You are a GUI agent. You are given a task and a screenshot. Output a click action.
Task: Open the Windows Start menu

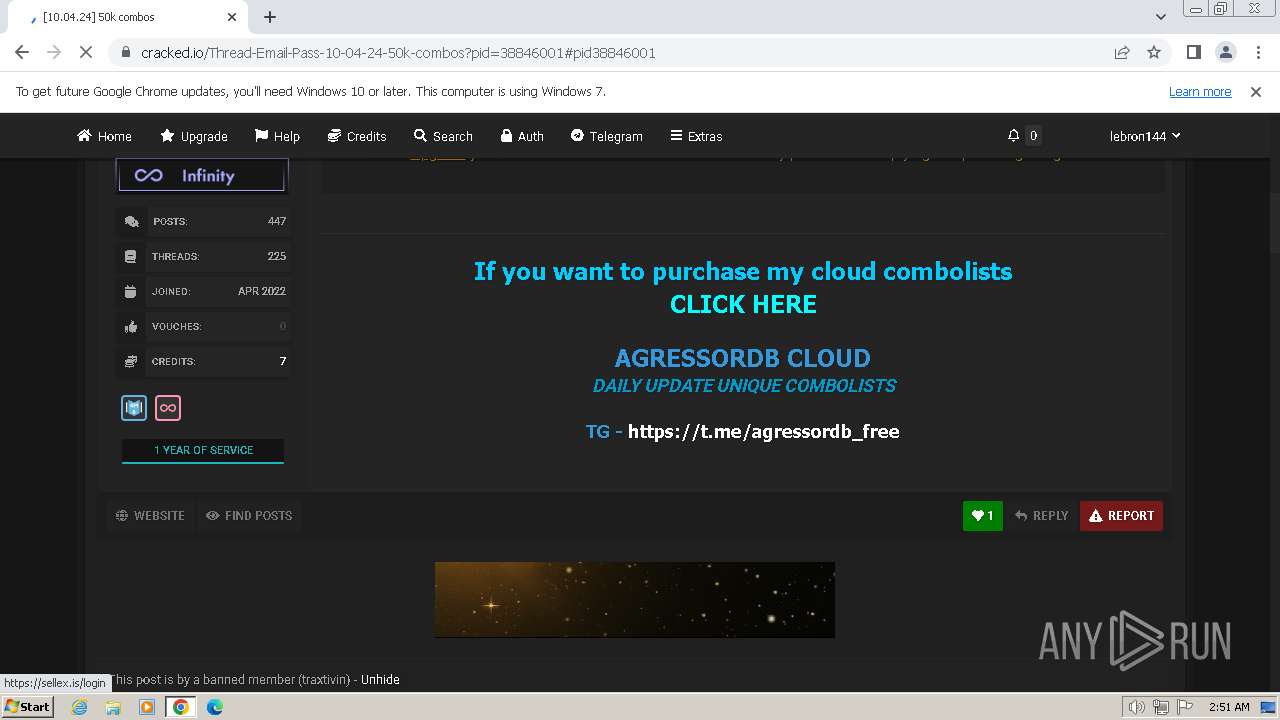pos(27,707)
